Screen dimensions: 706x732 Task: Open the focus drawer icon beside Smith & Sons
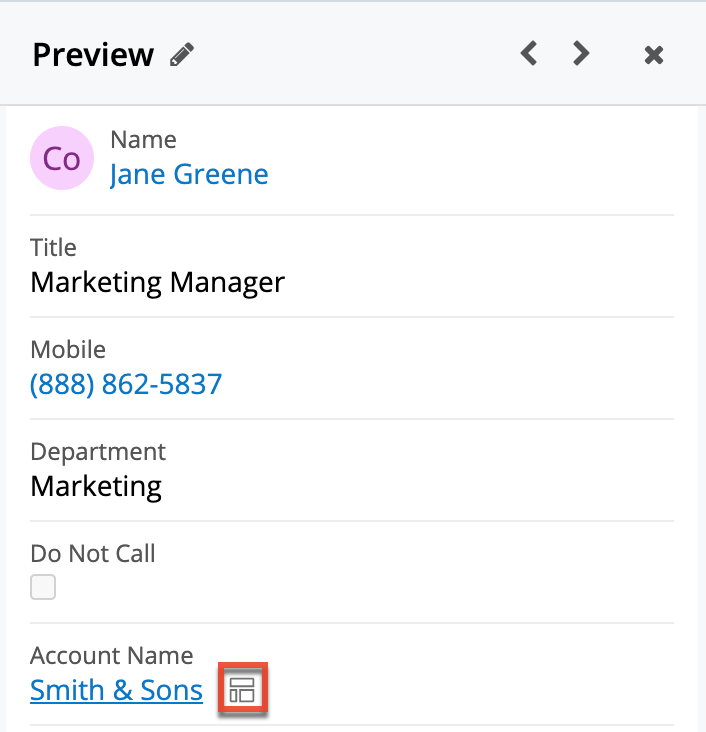(x=243, y=690)
